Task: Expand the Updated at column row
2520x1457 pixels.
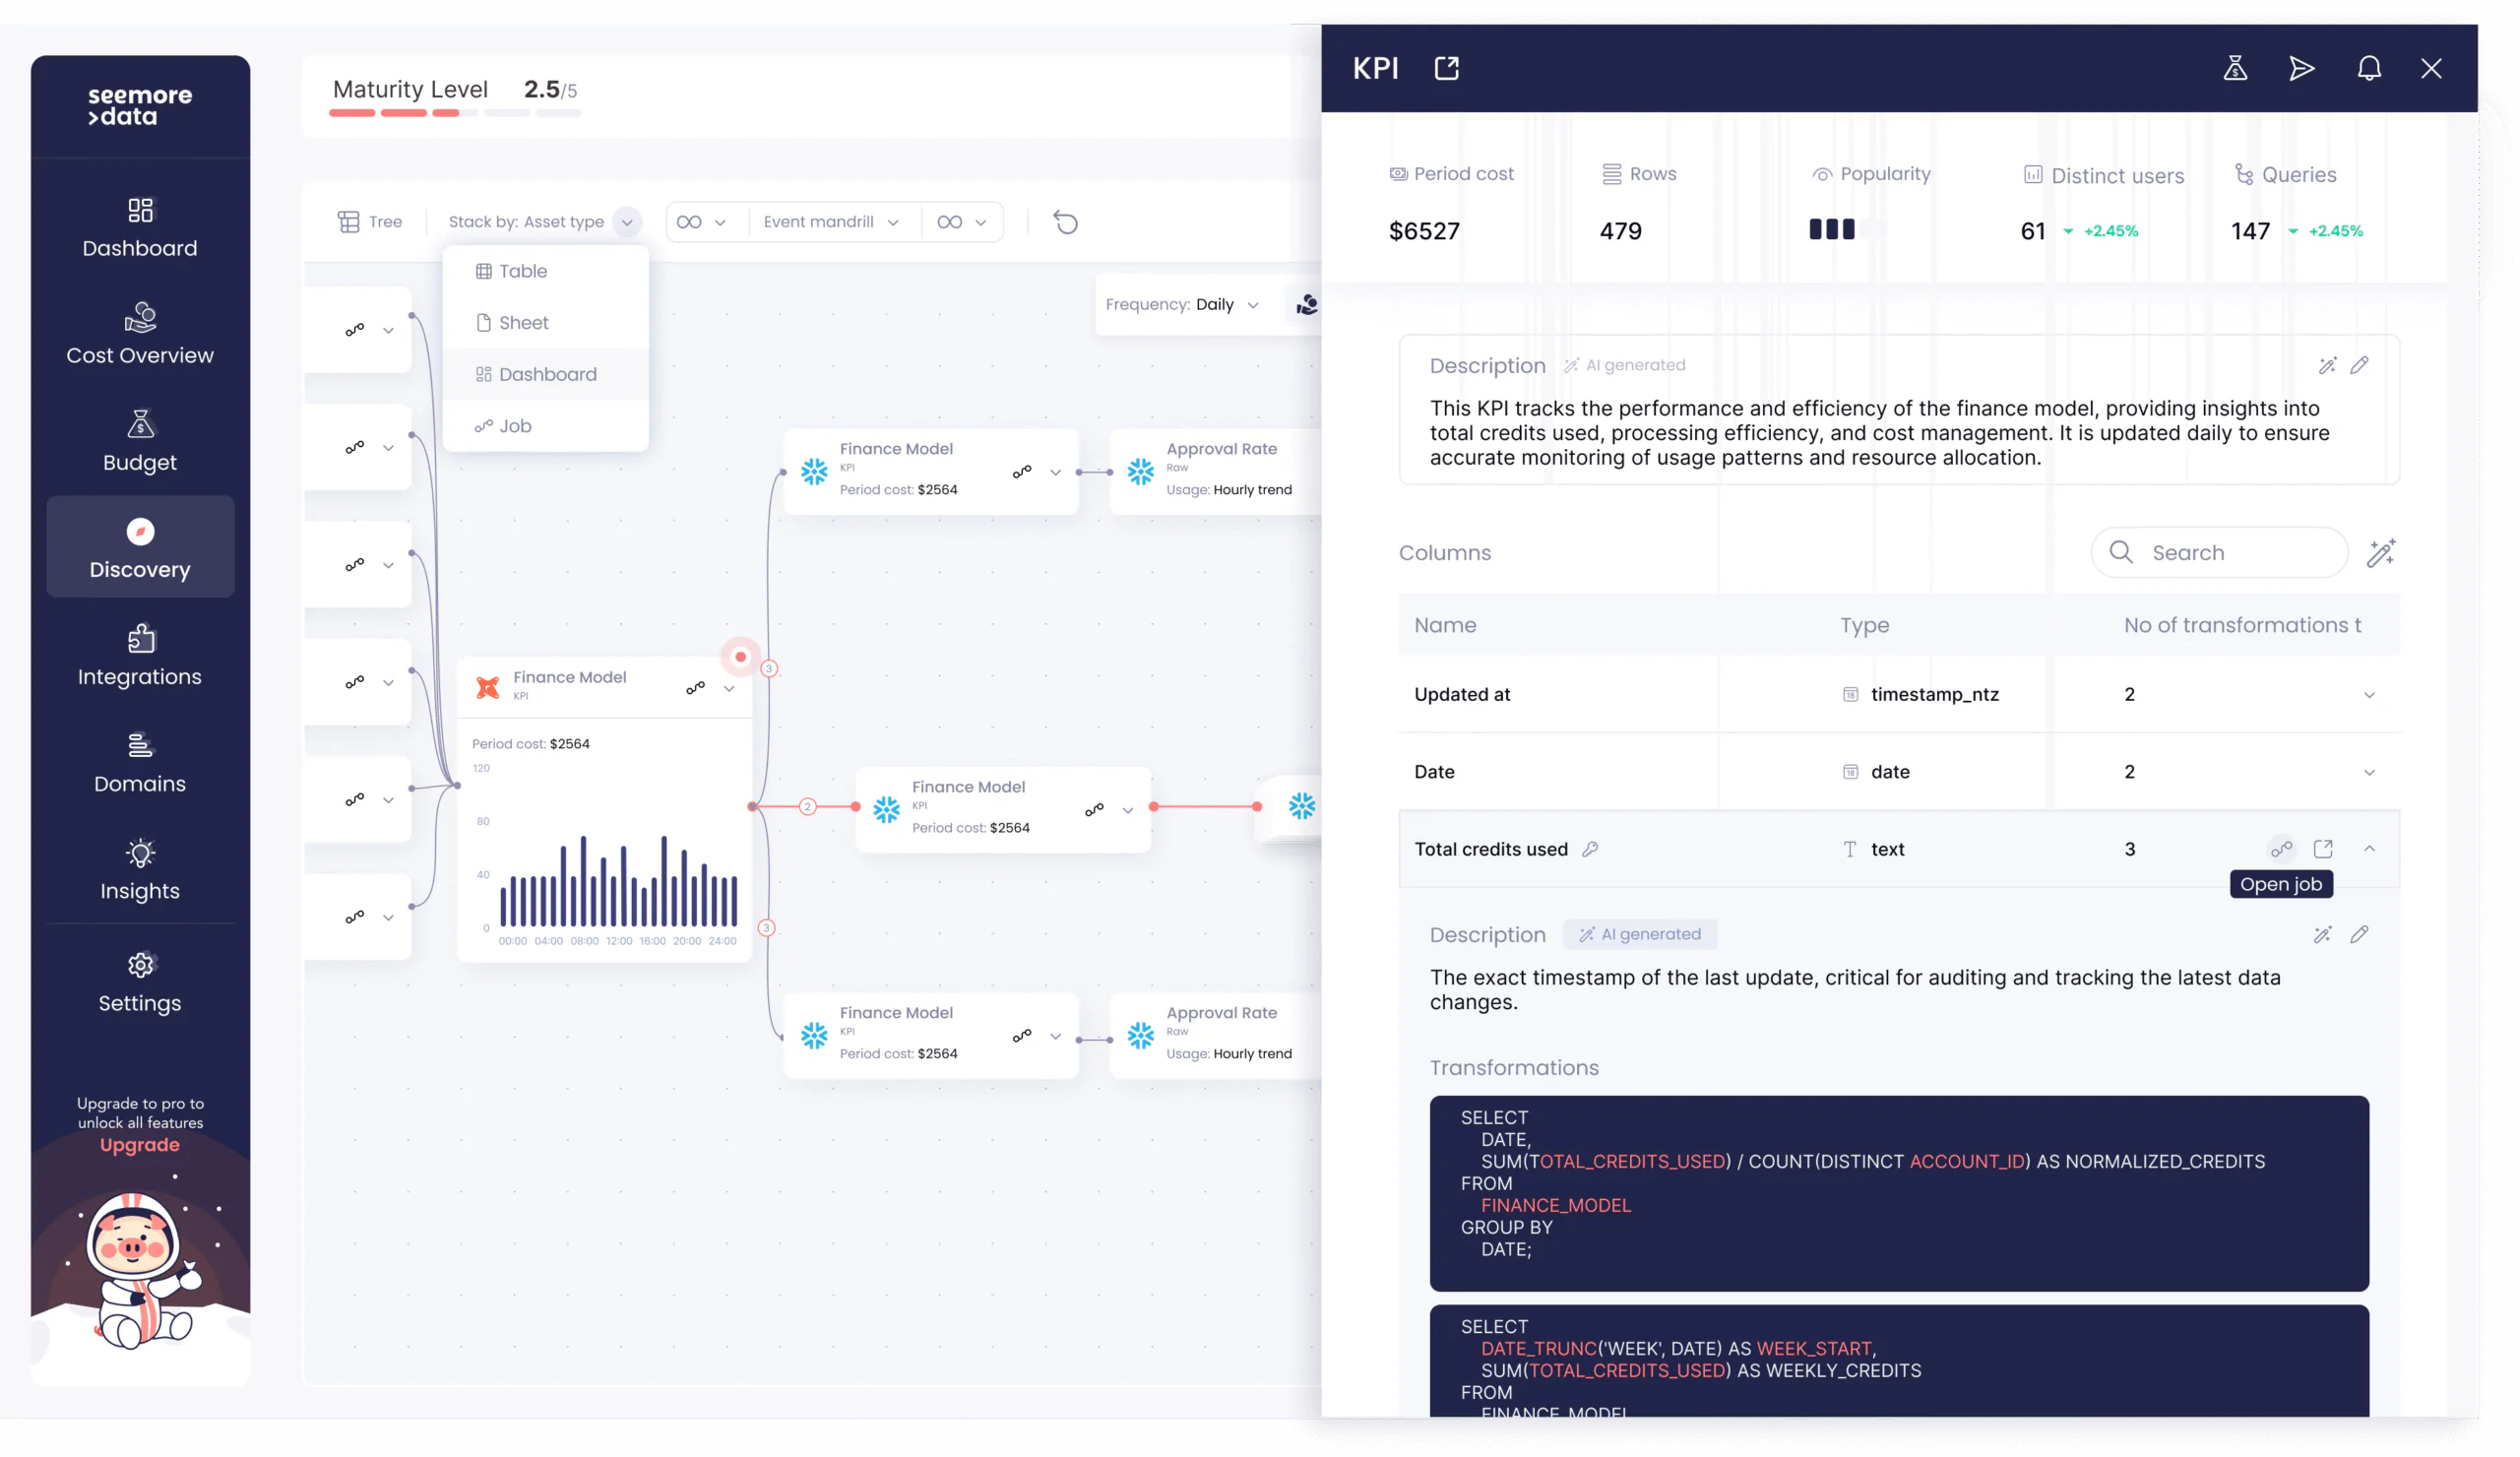Action: pos(2368,695)
